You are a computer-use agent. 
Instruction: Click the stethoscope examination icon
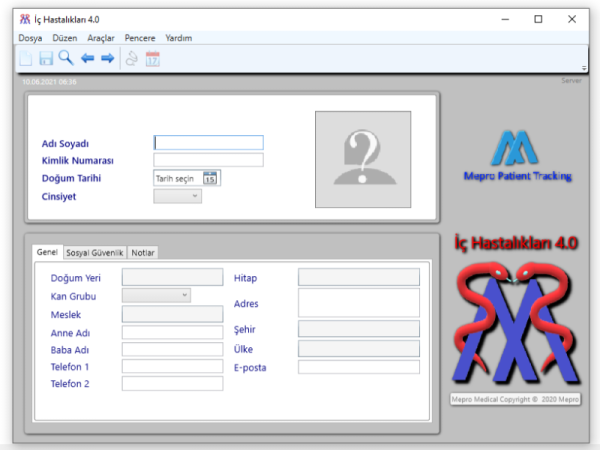coord(132,59)
